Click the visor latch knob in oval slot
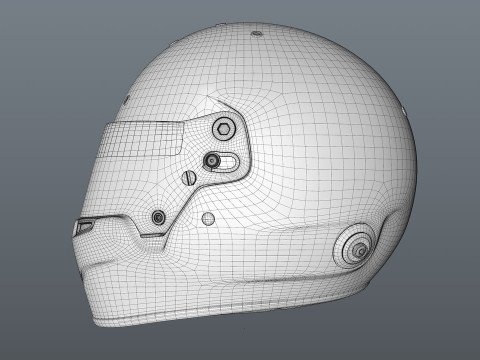This screenshot has height=360, width=480. pos(212,161)
